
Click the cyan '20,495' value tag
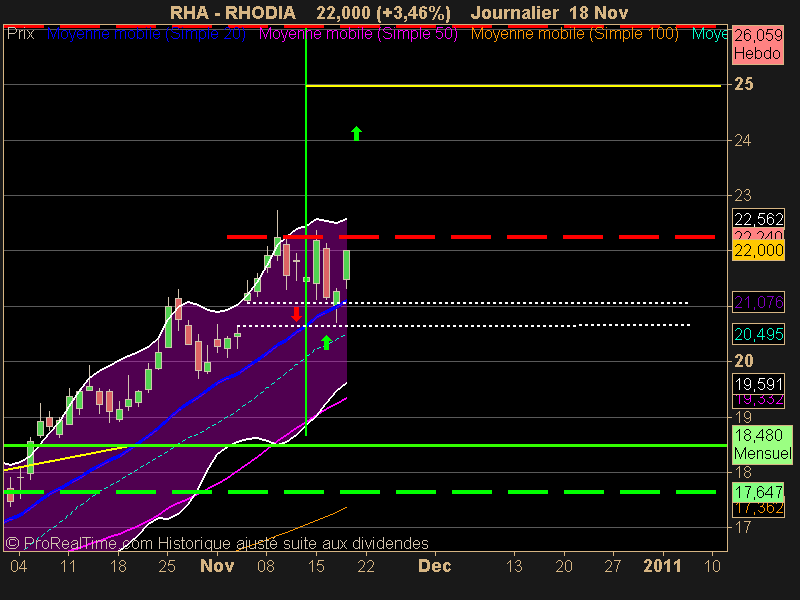pyautogui.click(x=758, y=334)
